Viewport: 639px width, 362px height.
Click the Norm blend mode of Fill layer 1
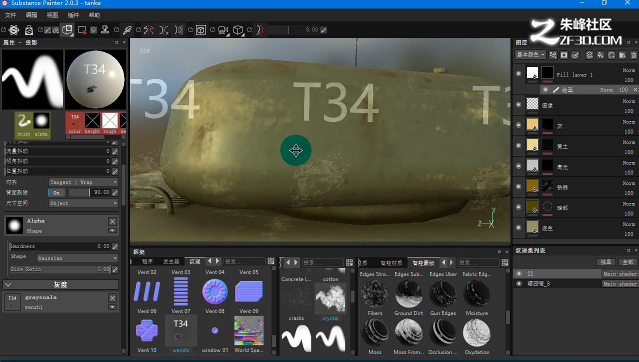click(628, 70)
